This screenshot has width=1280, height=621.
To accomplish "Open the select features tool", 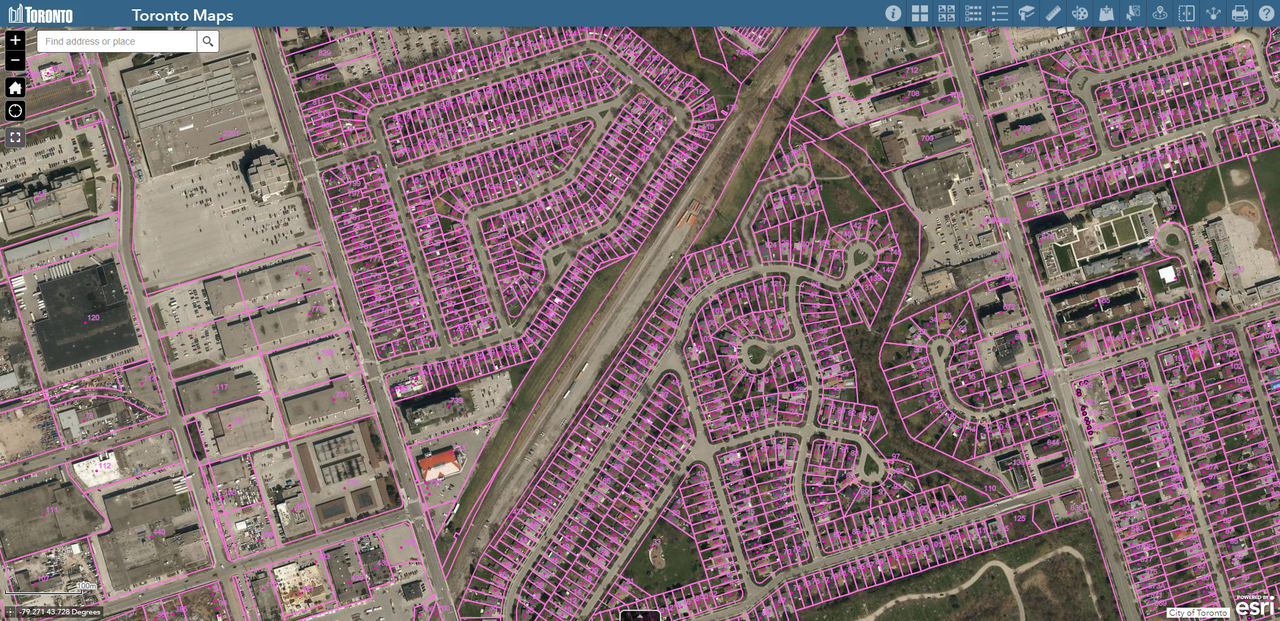I will (x=1133, y=13).
